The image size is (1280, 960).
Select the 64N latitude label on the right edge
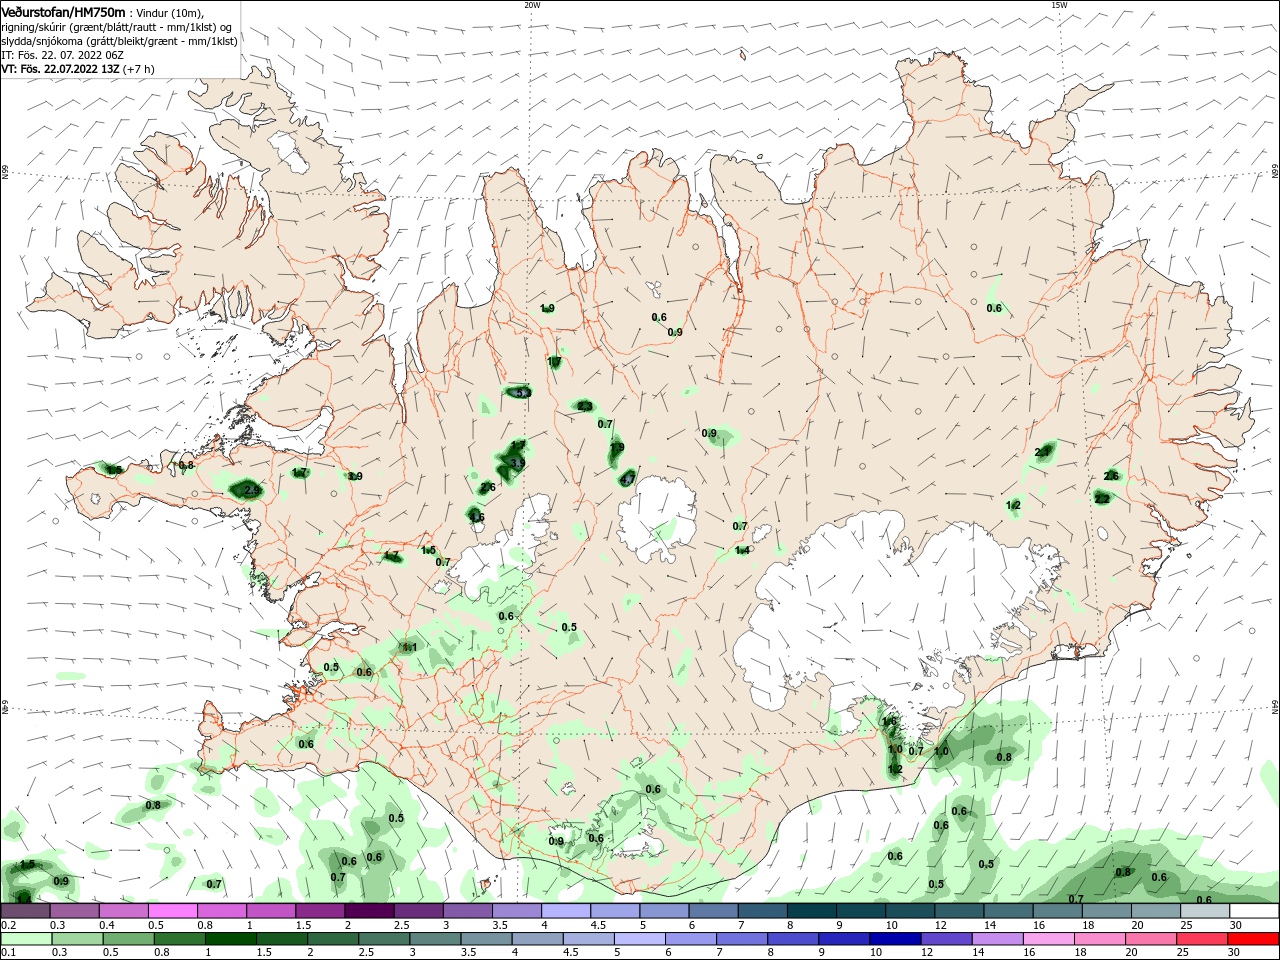(1275, 706)
